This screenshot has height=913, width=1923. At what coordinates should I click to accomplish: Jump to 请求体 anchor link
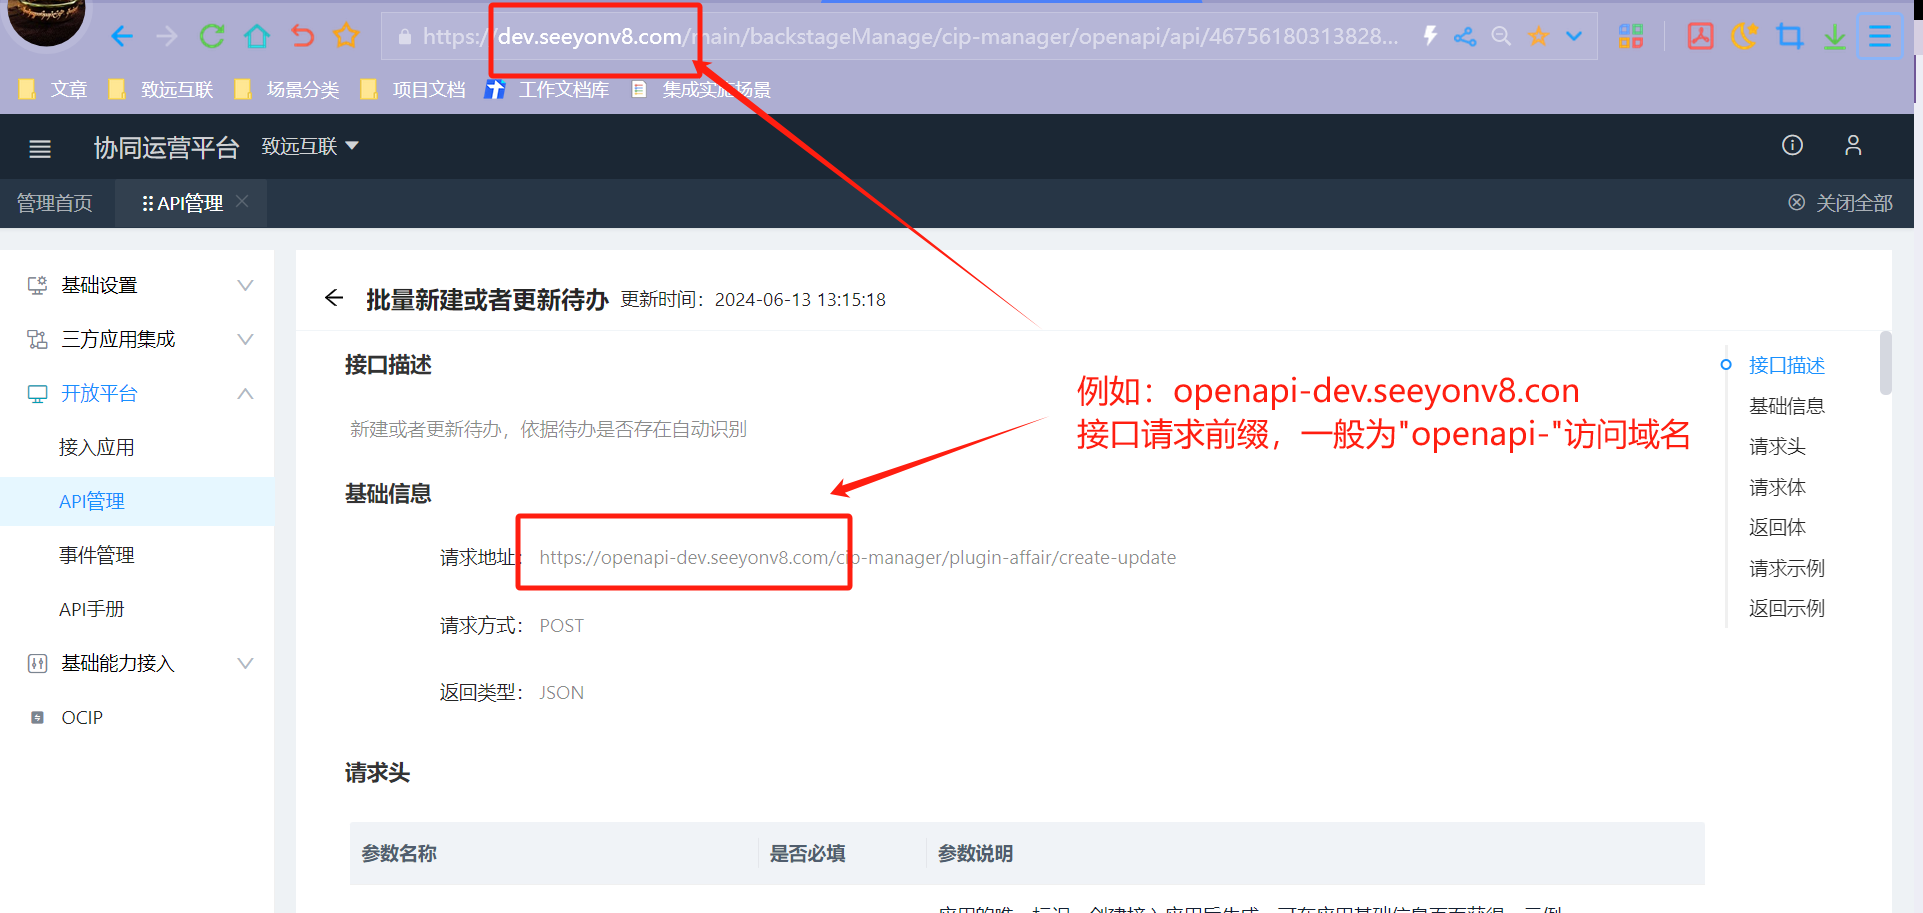1777,487
